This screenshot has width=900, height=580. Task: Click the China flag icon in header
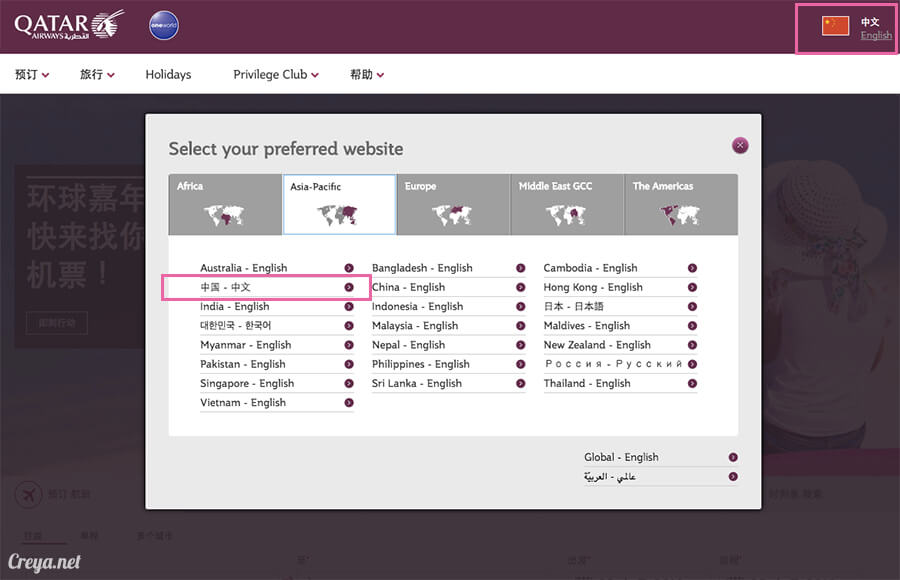[x=835, y=26]
